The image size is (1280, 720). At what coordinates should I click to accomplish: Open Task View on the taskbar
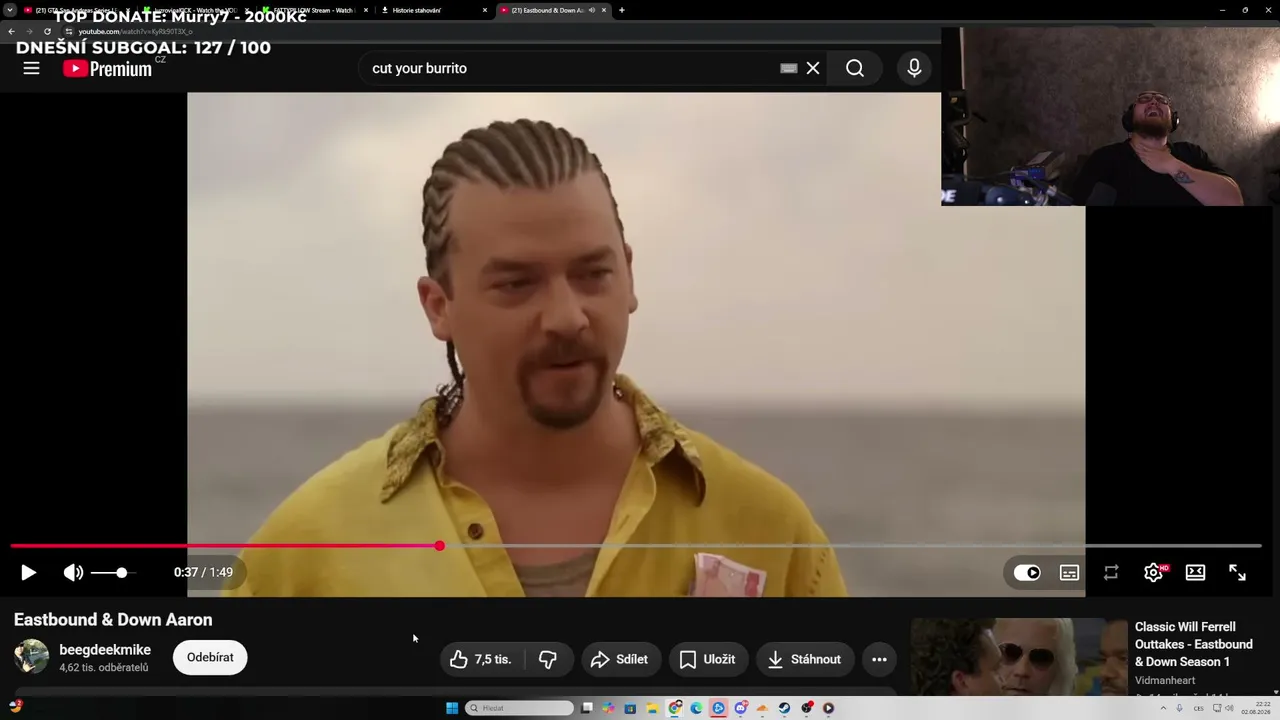587,708
